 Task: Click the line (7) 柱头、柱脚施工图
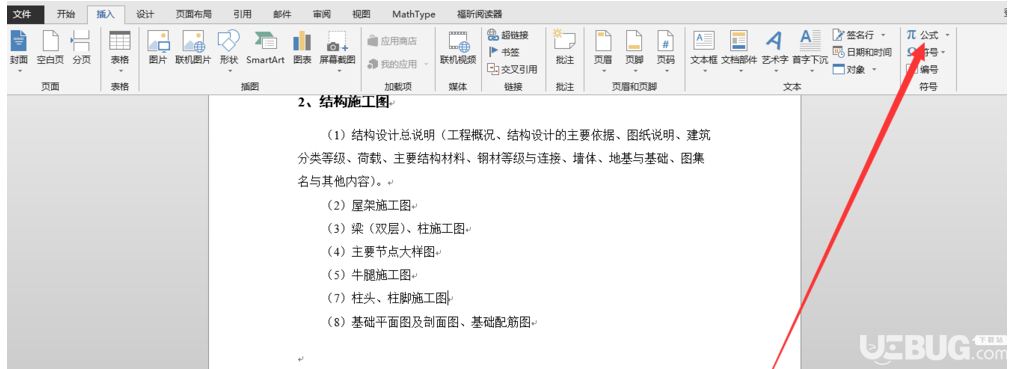point(387,298)
